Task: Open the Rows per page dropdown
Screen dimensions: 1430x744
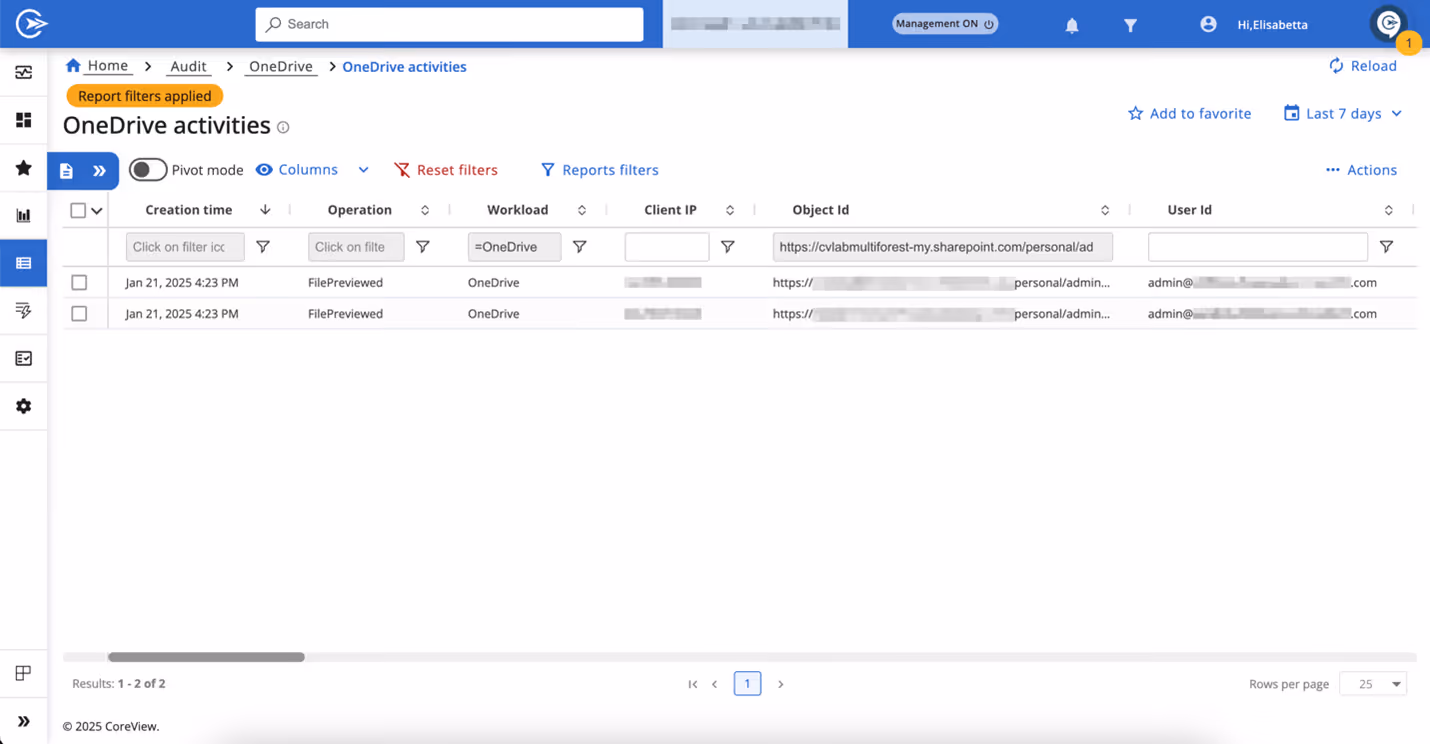Action: [x=1373, y=683]
